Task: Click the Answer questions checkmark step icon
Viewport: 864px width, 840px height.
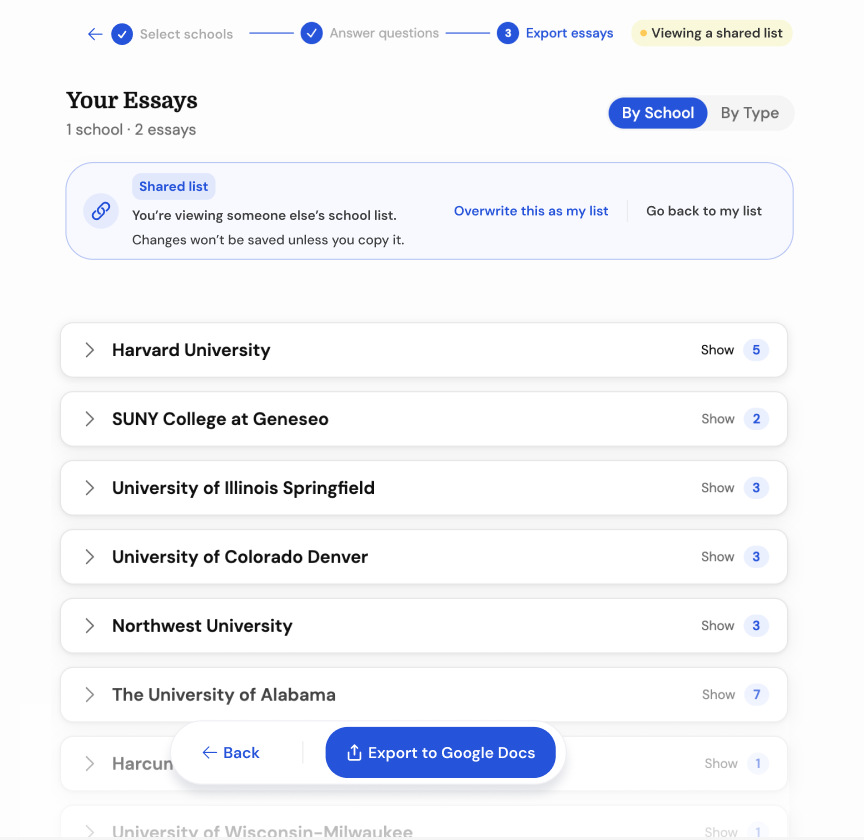Action: coord(311,33)
